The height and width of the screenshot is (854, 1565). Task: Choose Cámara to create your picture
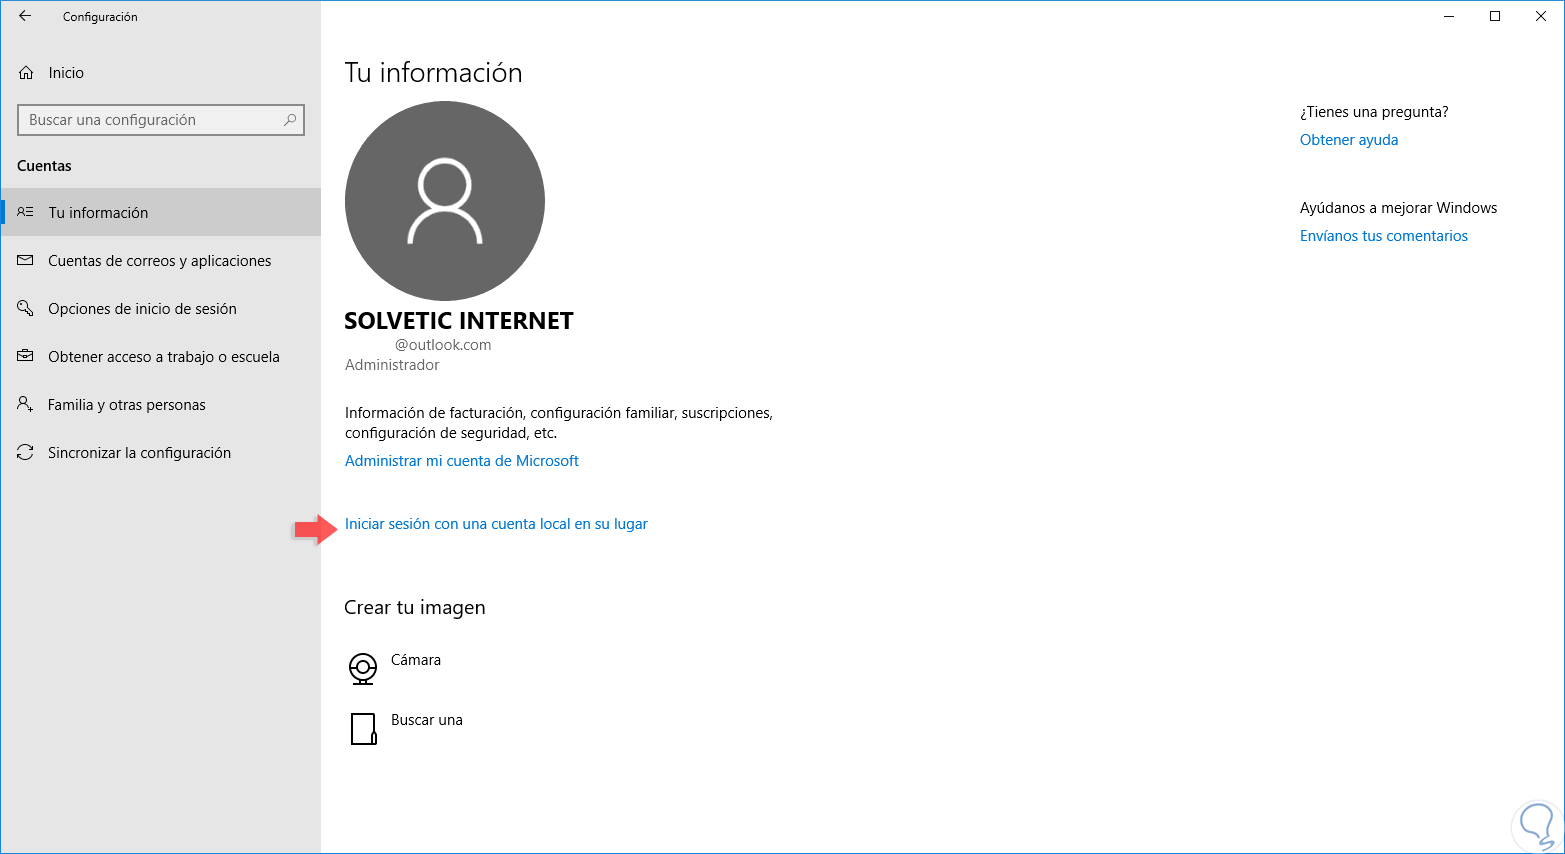(416, 660)
